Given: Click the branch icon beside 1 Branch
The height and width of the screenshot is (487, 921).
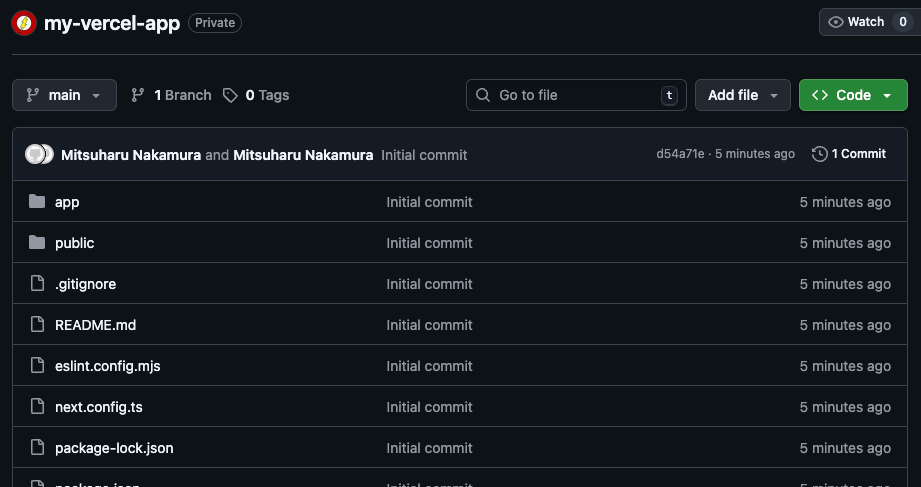Looking at the screenshot, I should click(x=138, y=95).
